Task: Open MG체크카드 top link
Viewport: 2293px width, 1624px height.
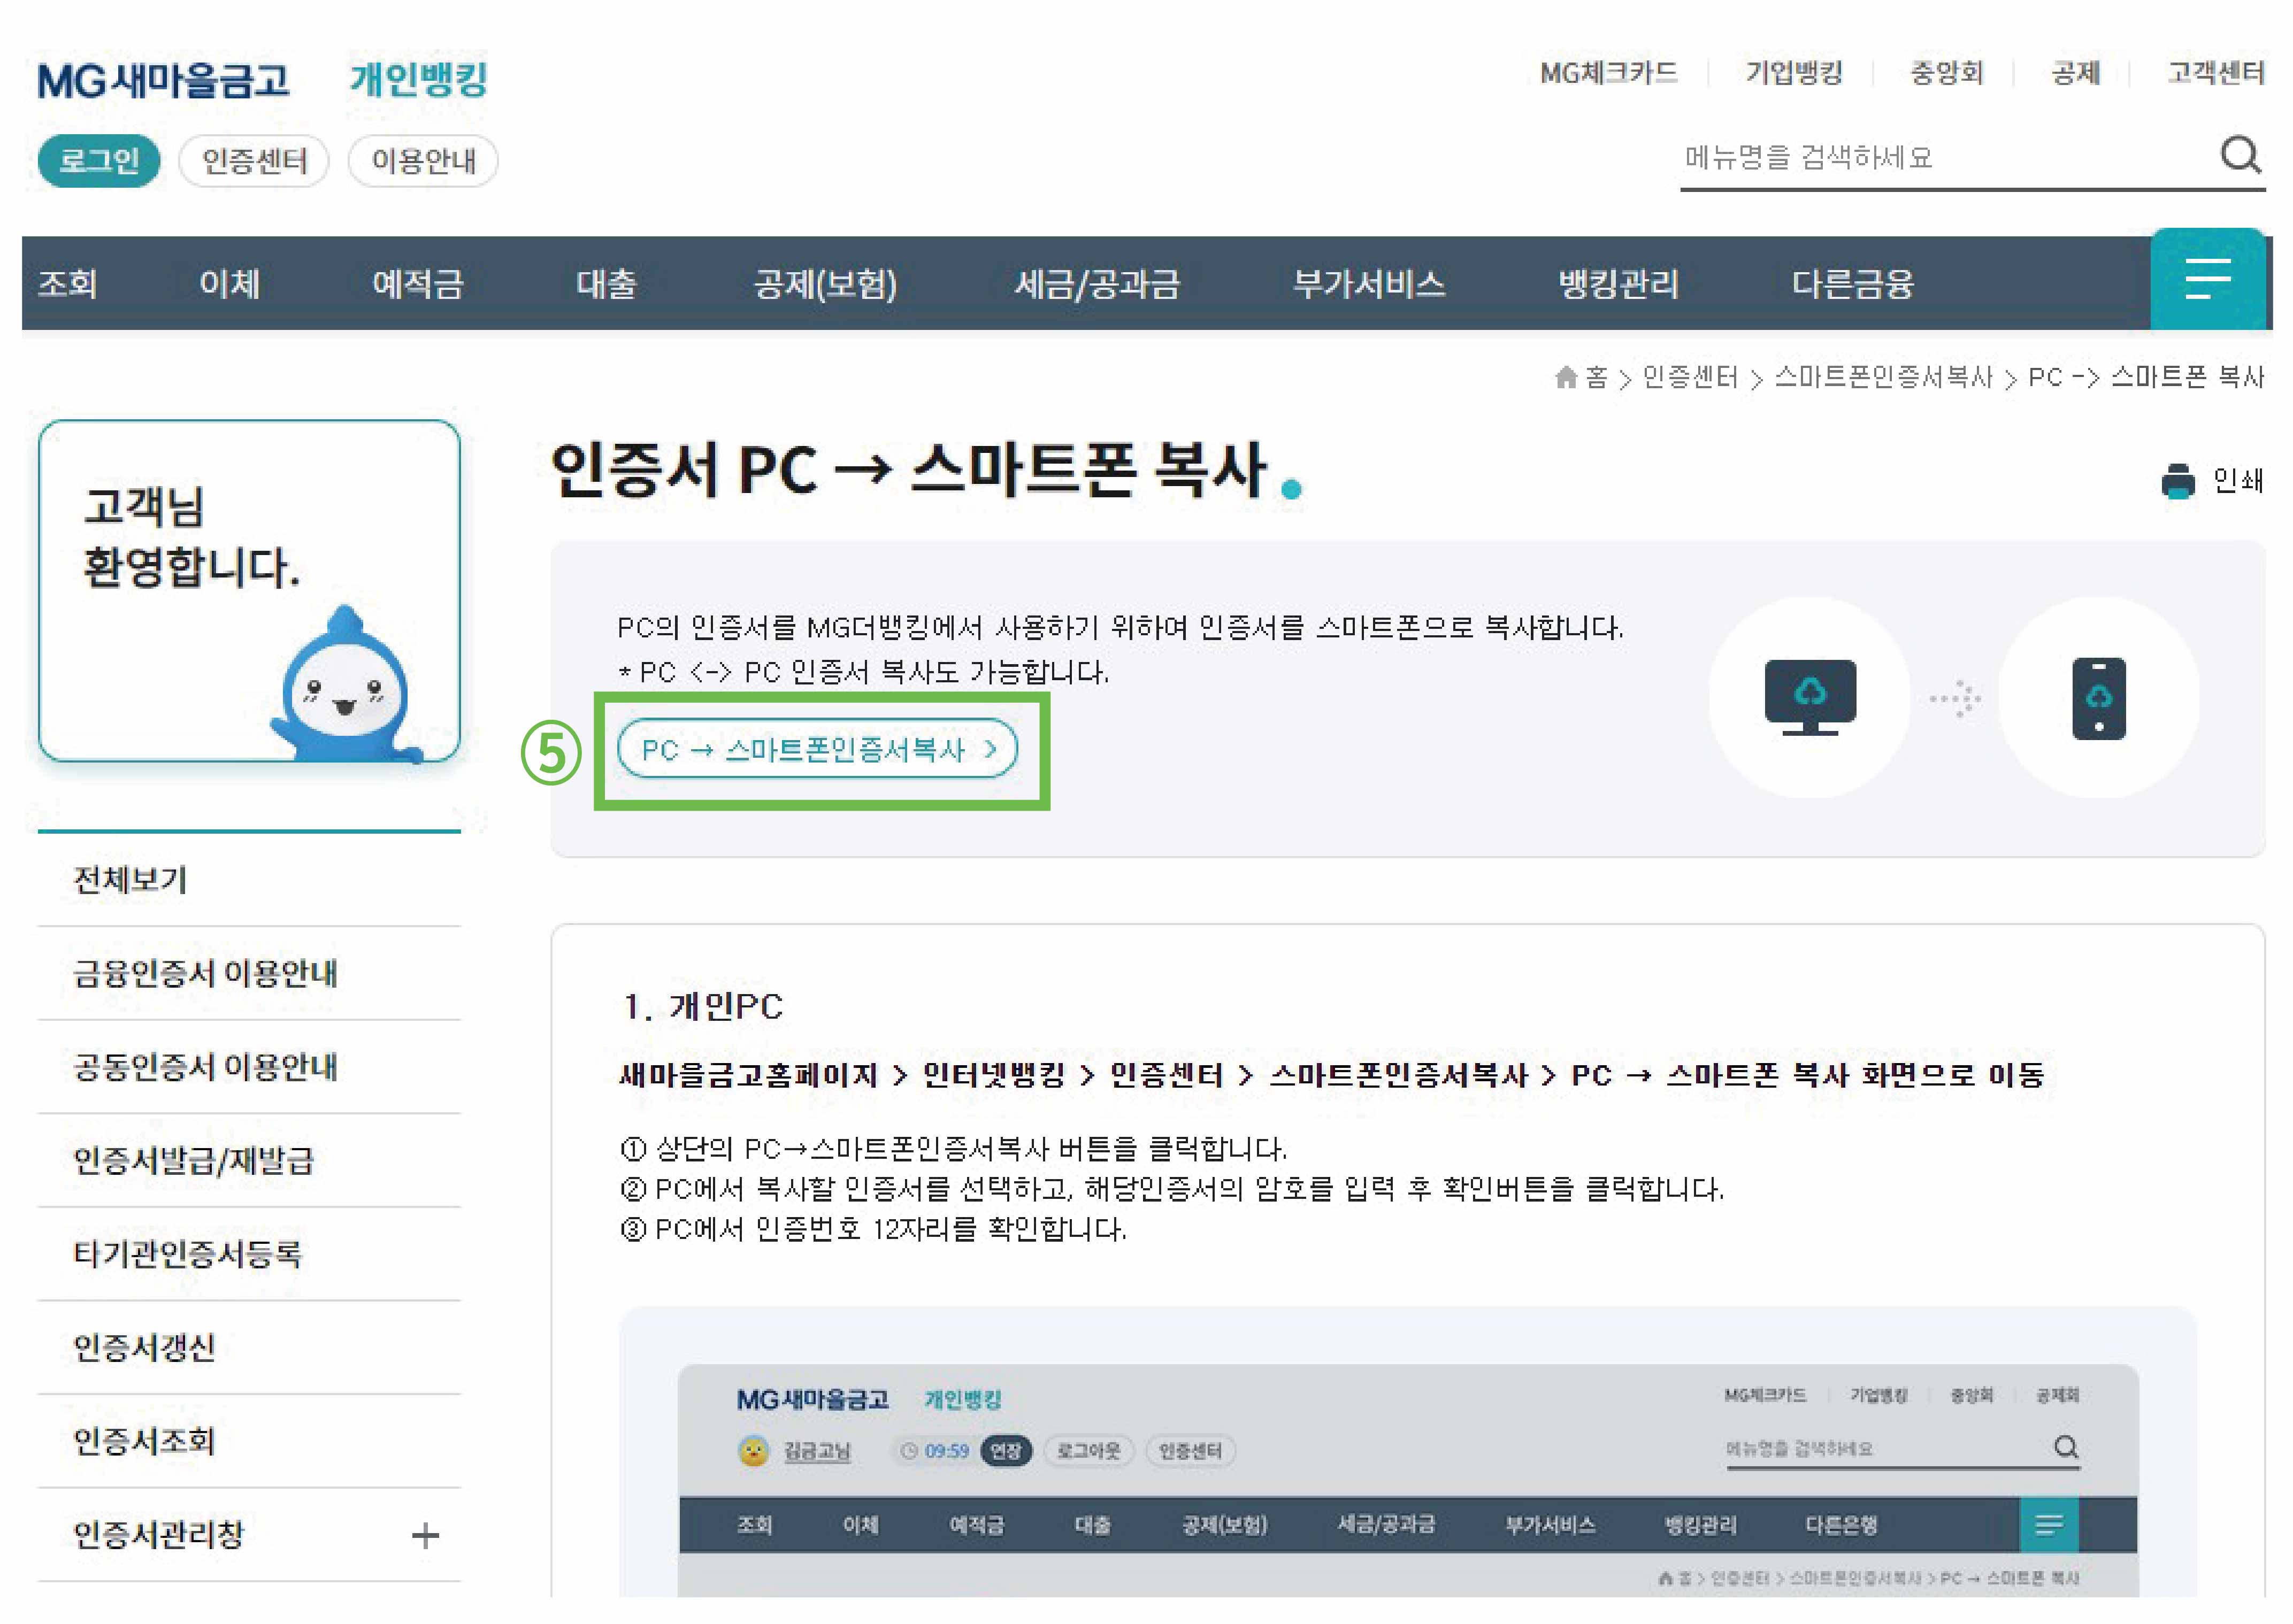Action: 1608,73
